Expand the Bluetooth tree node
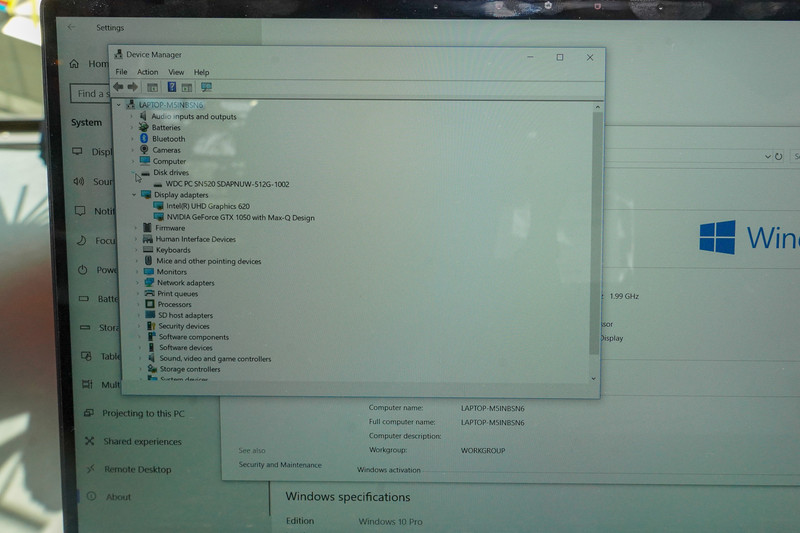 click(x=132, y=139)
